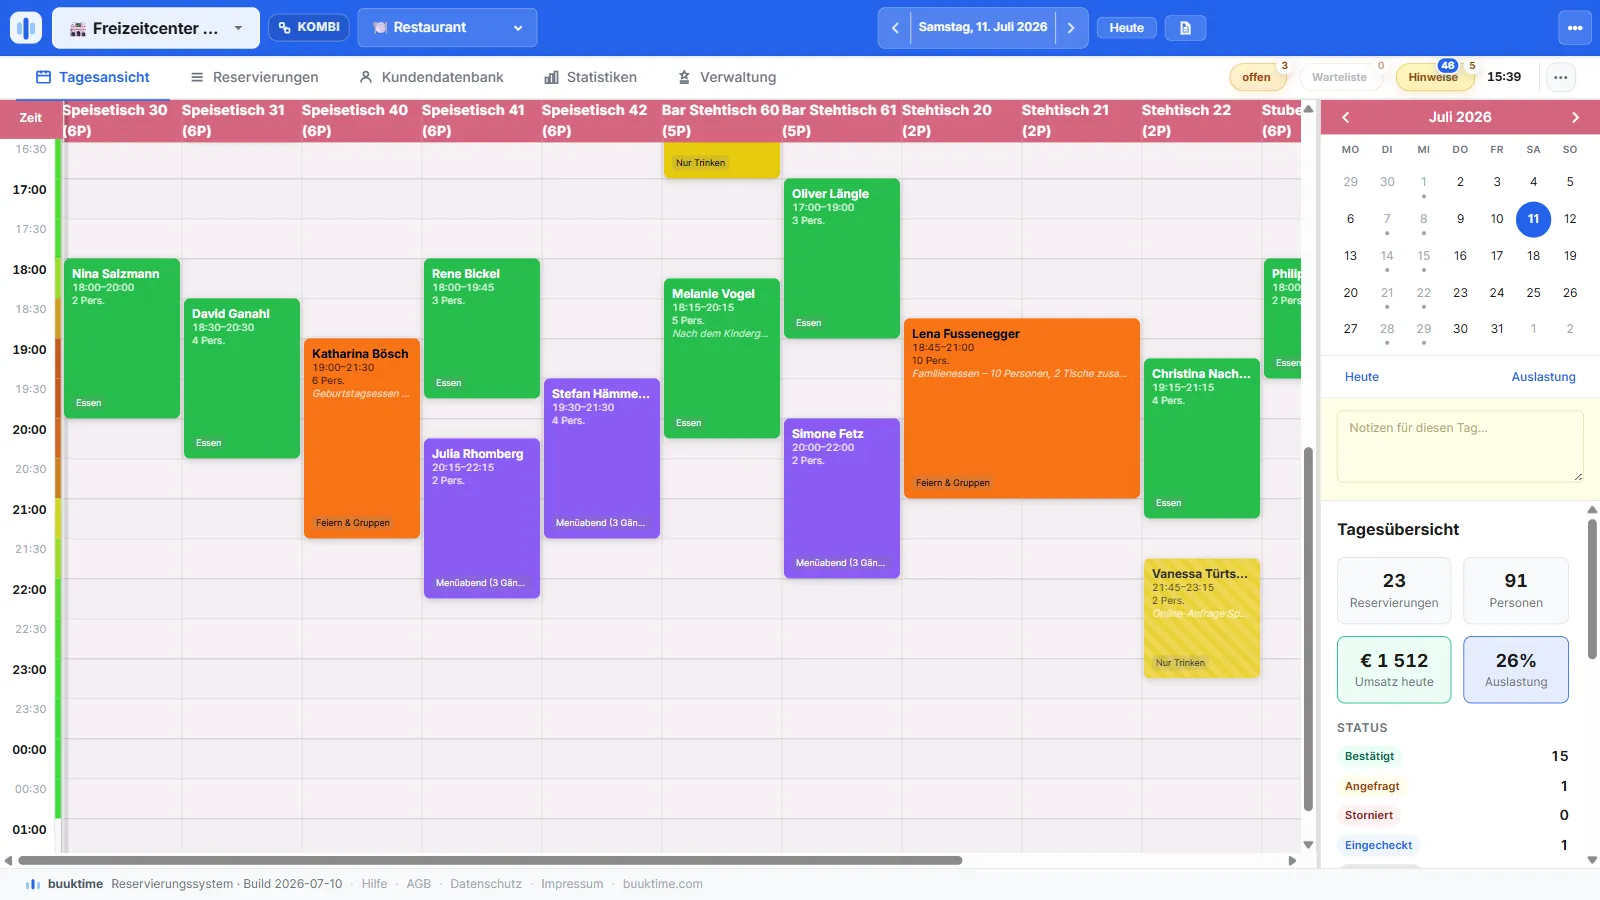Open the buuktime.com footer link
Image resolution: width=1600 pixels, height=900 pixels.
coord(662,884)
